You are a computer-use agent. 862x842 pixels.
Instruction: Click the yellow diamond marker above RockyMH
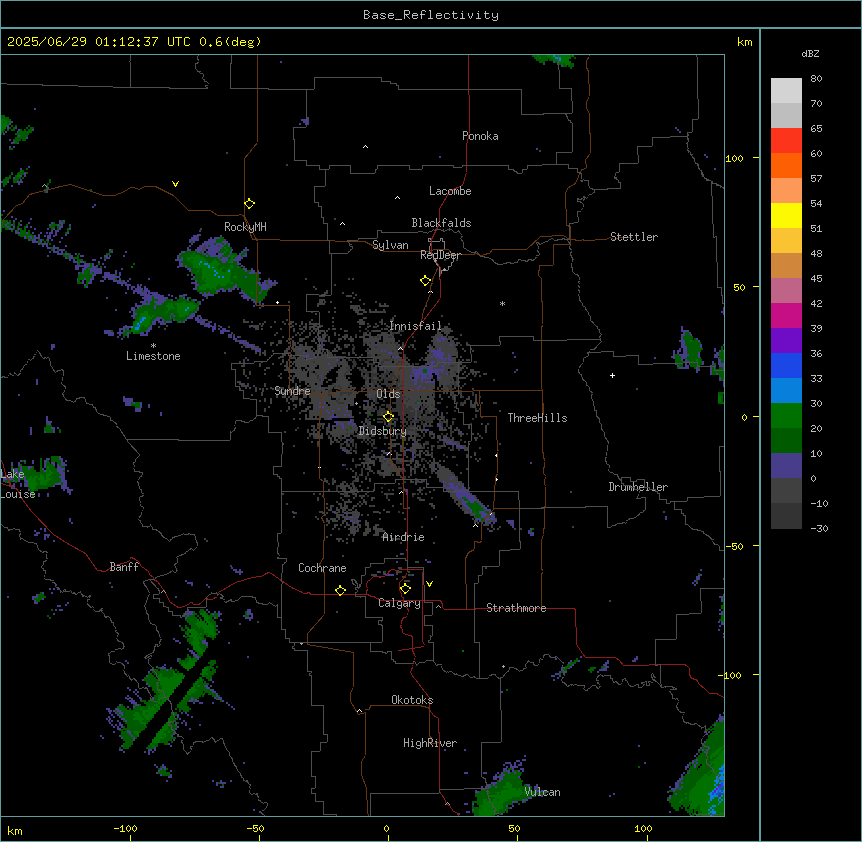coord(249,204)
